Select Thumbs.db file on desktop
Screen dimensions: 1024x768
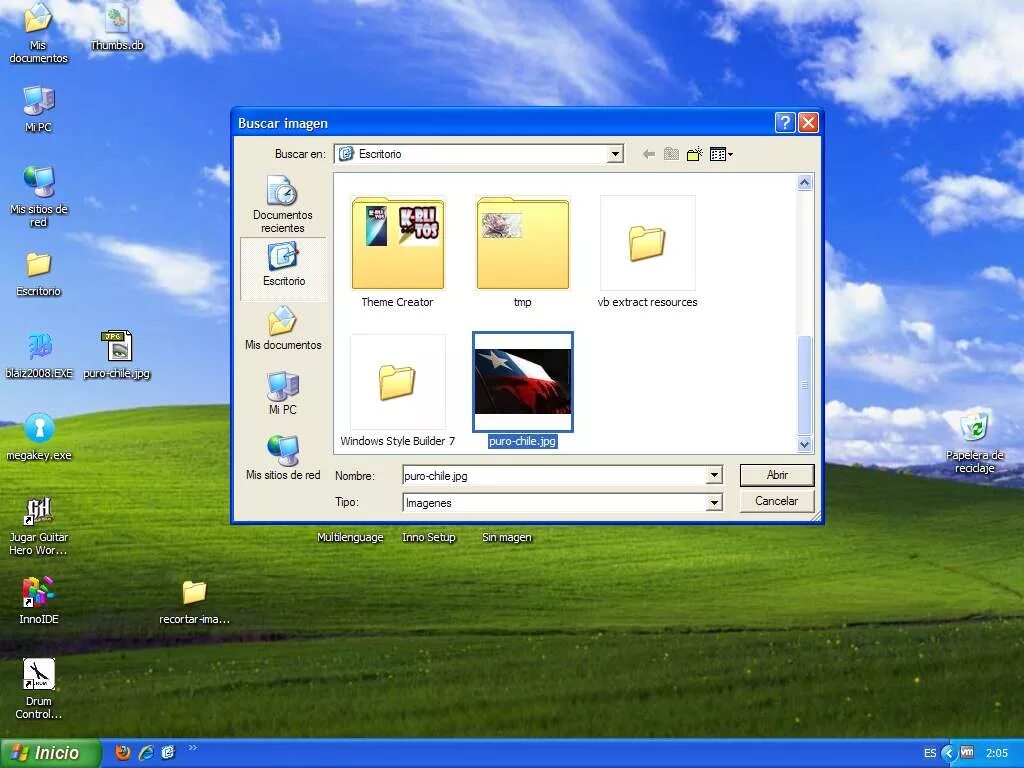(x=117, y=27)
